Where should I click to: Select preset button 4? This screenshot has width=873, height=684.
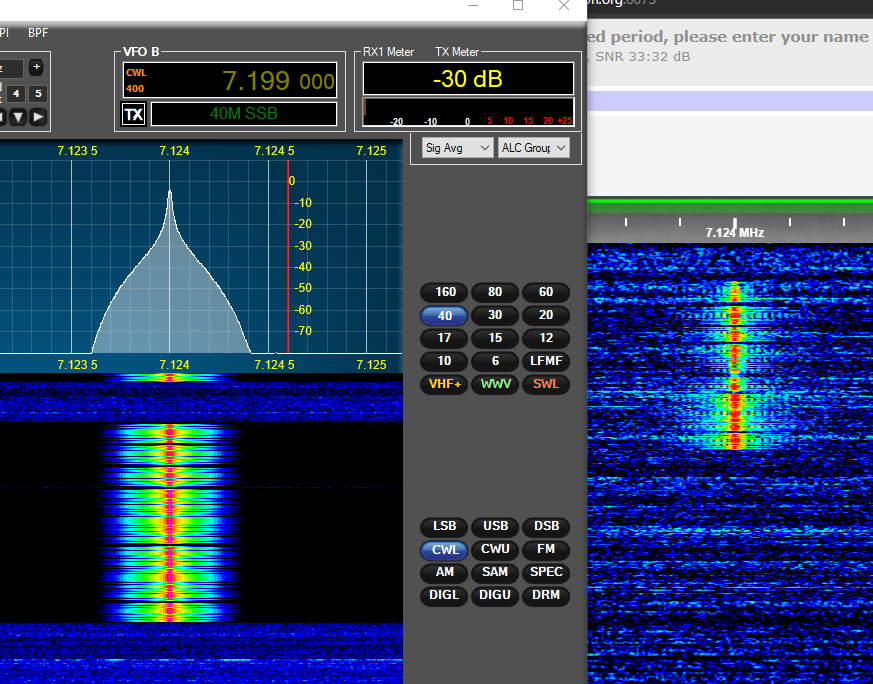pyautogui.click(x=17, y=94)
